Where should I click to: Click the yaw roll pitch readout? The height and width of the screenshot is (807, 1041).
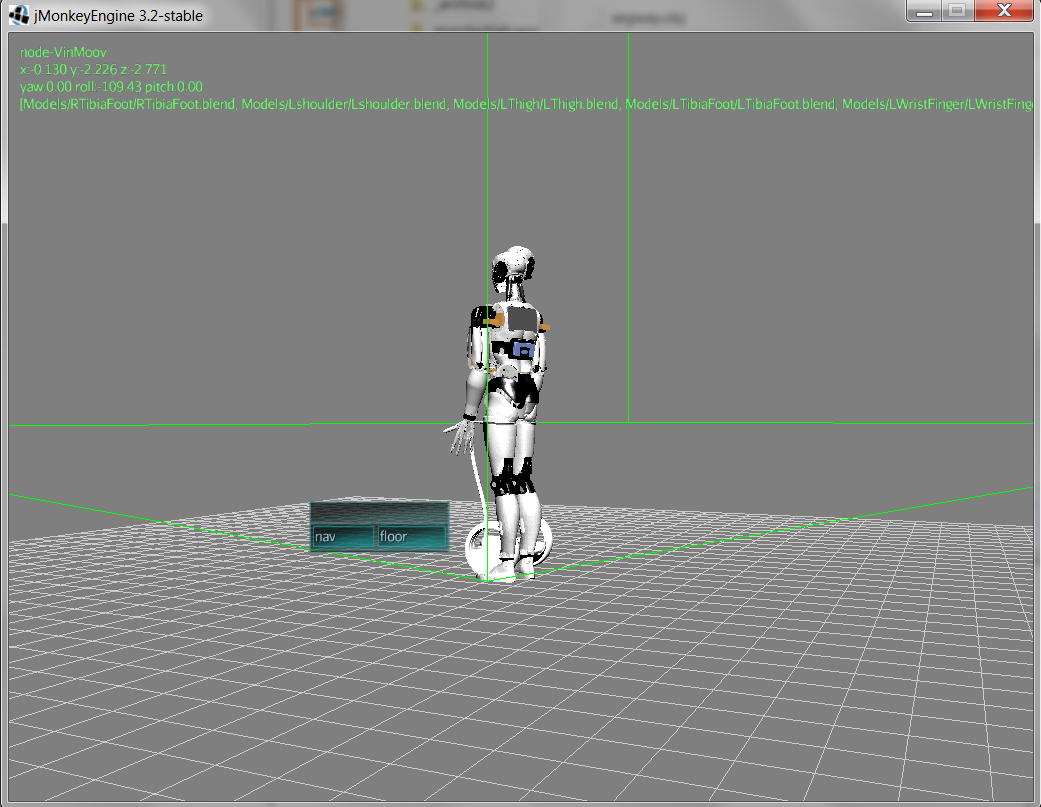point(111,87)
